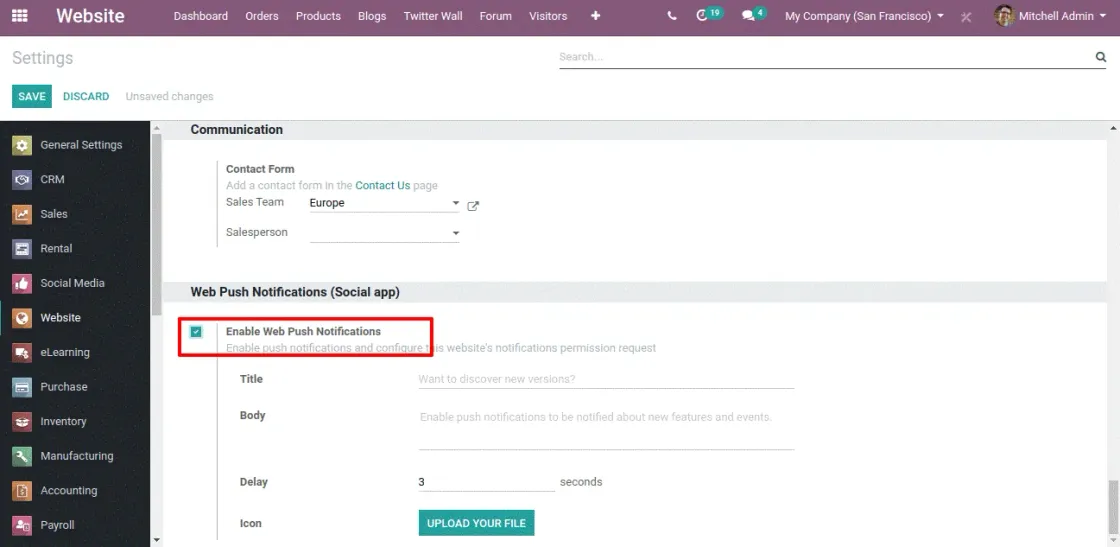Open the Twitter Wall menu

[x=433, y=16]
